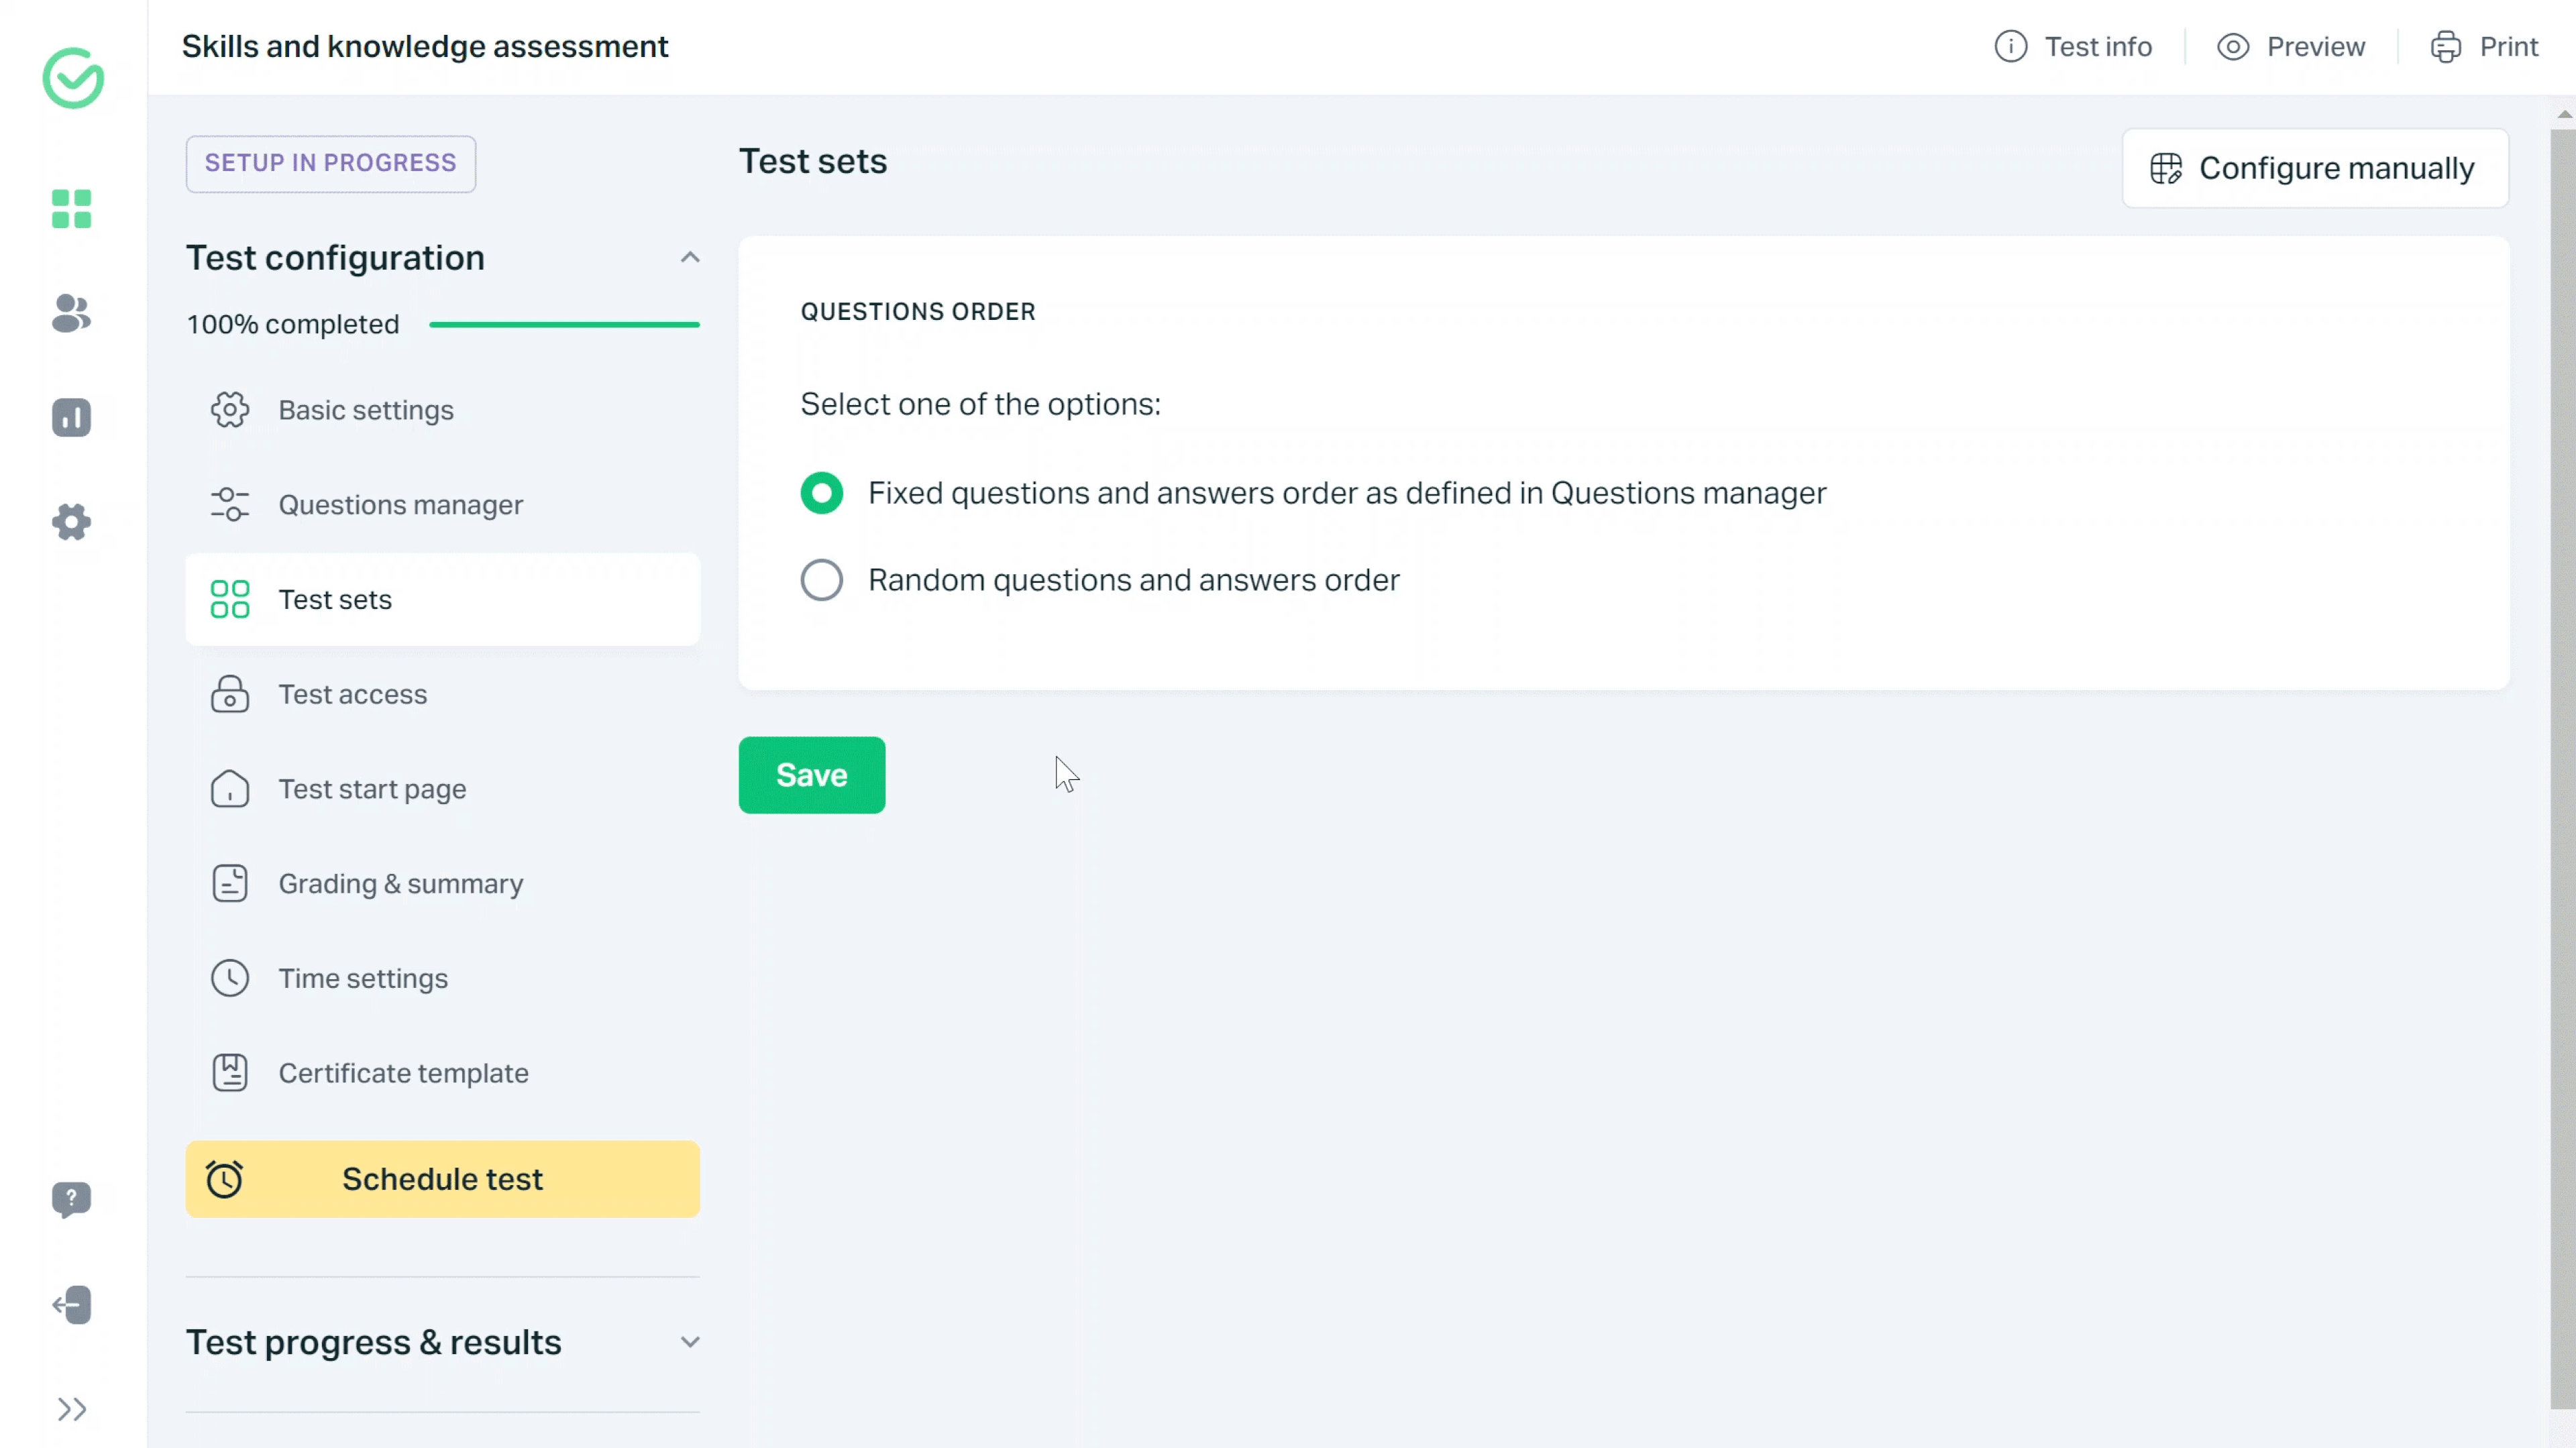Click the green checkmark logo
Image resolution: width=2576 pixels, height=1448 pixels.
click(73, 78)
